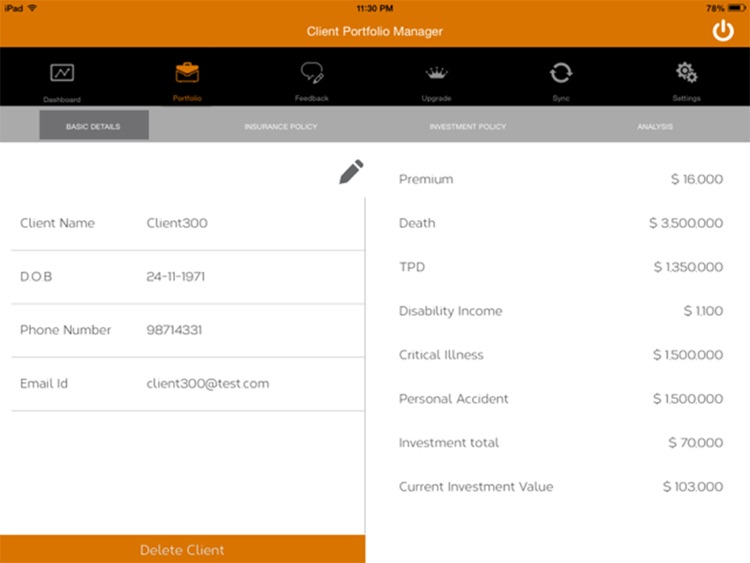The width and height of the screenshot is (750, 563).
Task: Switch to the Insurance Policy tab
Action: click(281, 126)
